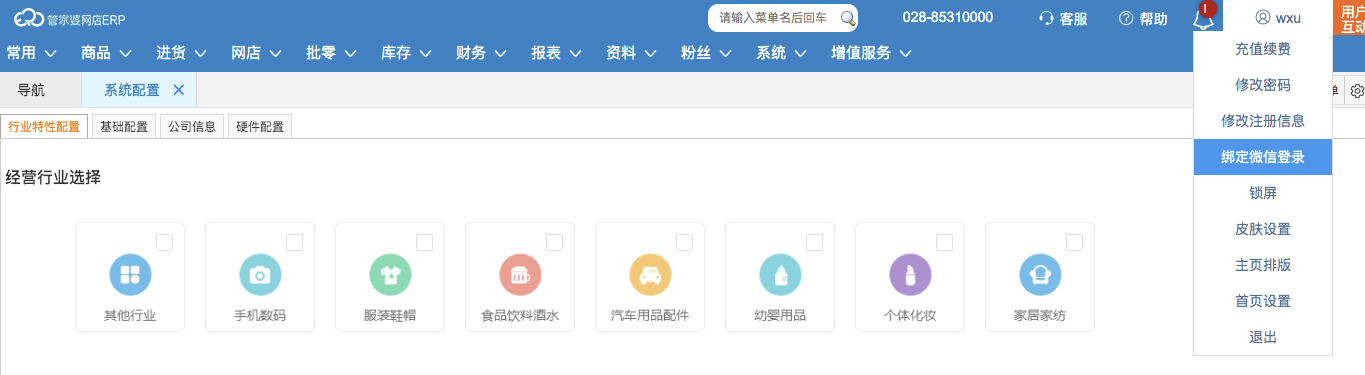Image resolution: width=1365 pixels, height=375 pixels.
Task: Select the 汽车用品配件 car icon
Action: [x=650, y=275]
